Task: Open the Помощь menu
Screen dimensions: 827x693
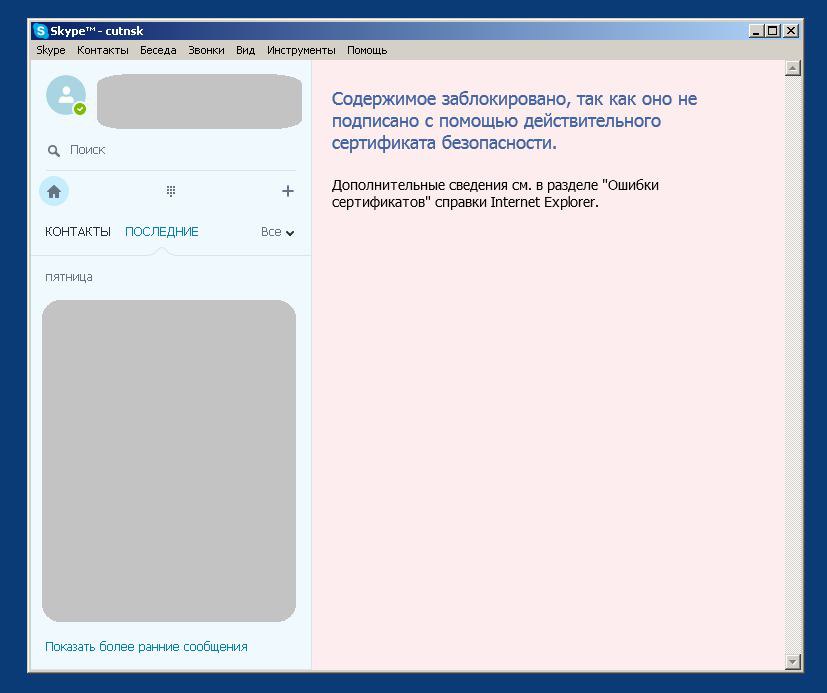Action: 367,50
